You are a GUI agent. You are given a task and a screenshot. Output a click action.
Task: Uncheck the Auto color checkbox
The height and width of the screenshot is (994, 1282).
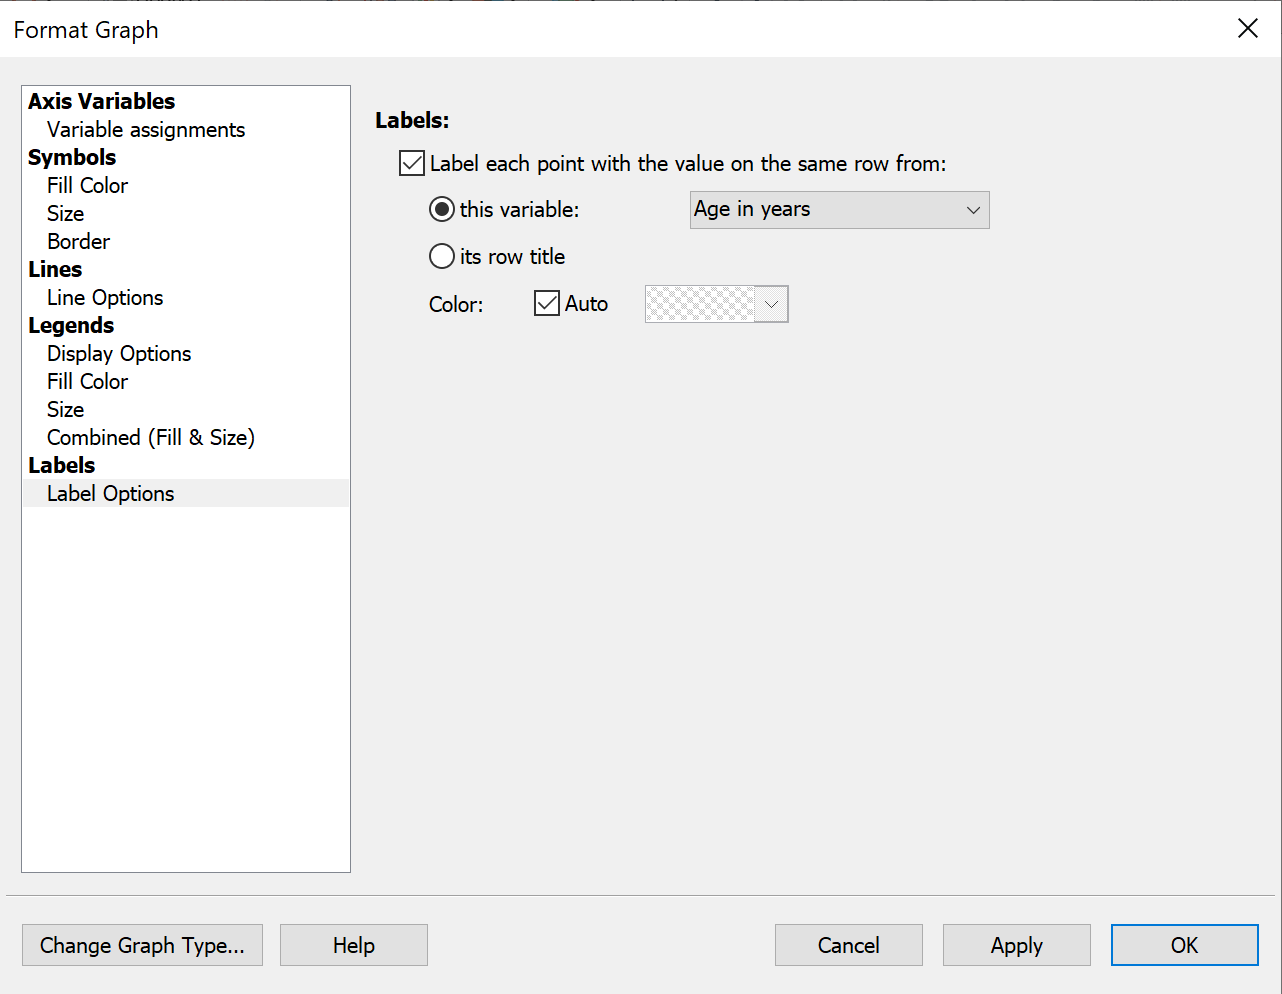click(547, 304)
